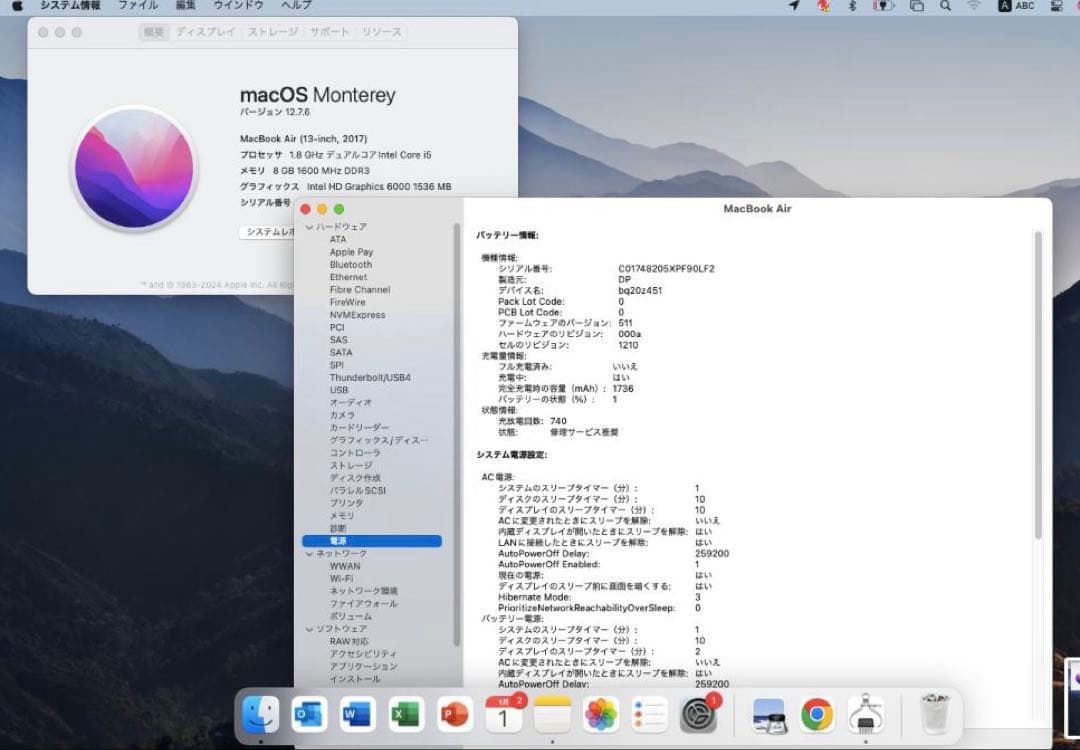
Task: Open Finder from the Dock
Action: (261, 715)
